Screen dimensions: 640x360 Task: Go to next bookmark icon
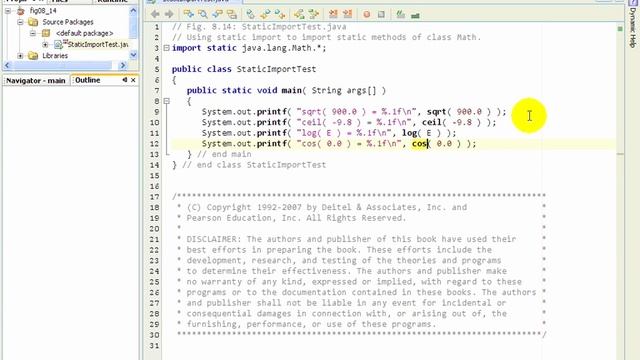[265, 14]
